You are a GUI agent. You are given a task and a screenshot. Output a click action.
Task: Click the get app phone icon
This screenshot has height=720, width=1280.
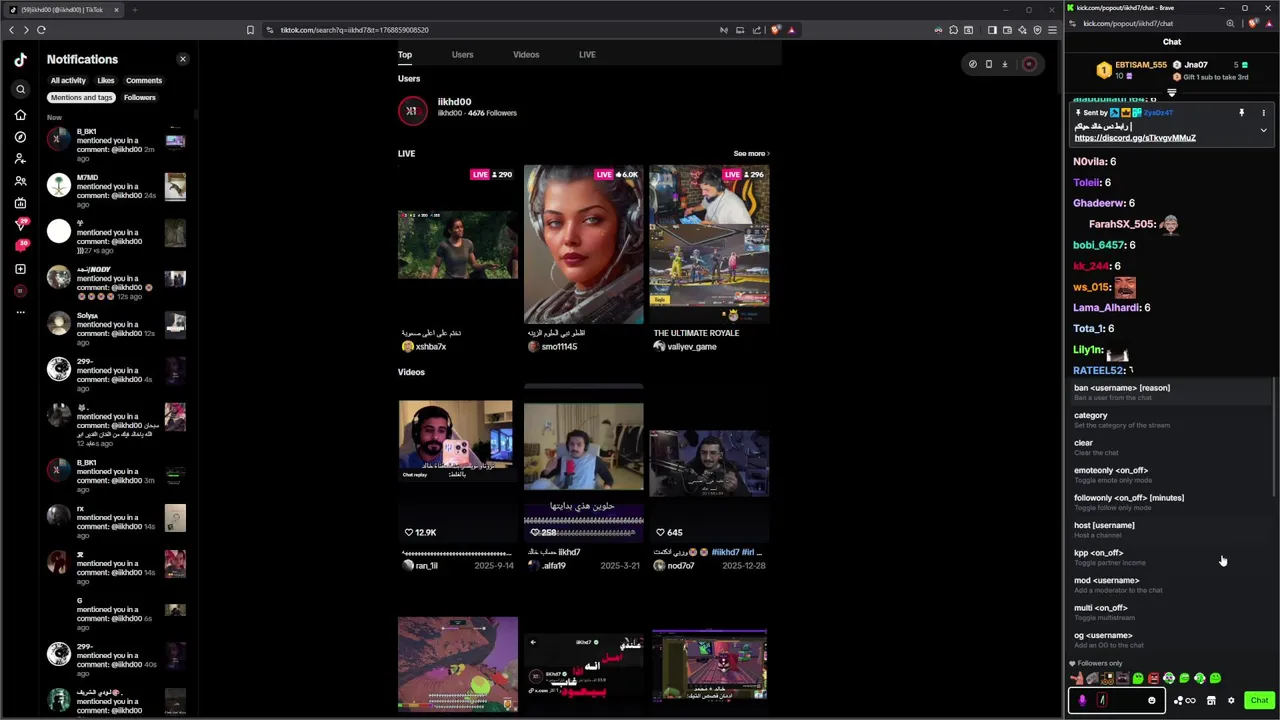[x=989, y=64]
